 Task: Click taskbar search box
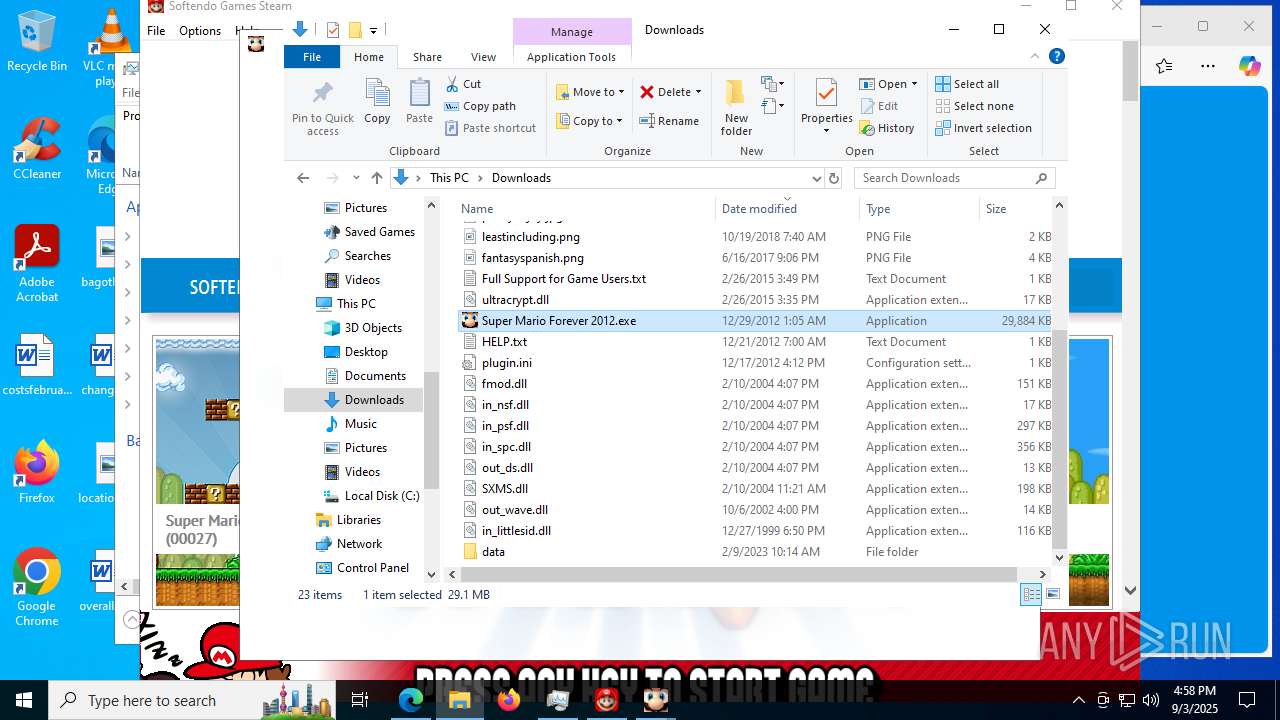click(192, 700)
